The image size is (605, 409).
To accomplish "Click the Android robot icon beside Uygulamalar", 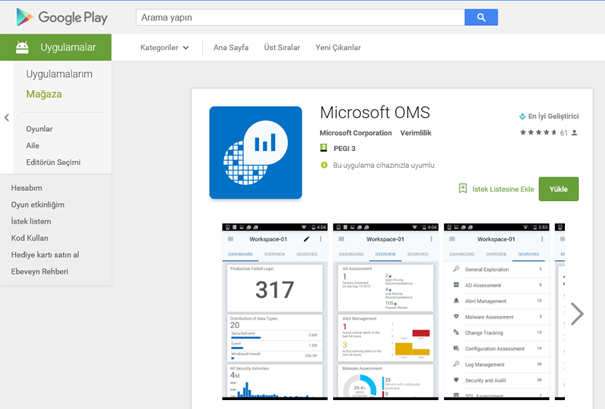I will 22,47.
